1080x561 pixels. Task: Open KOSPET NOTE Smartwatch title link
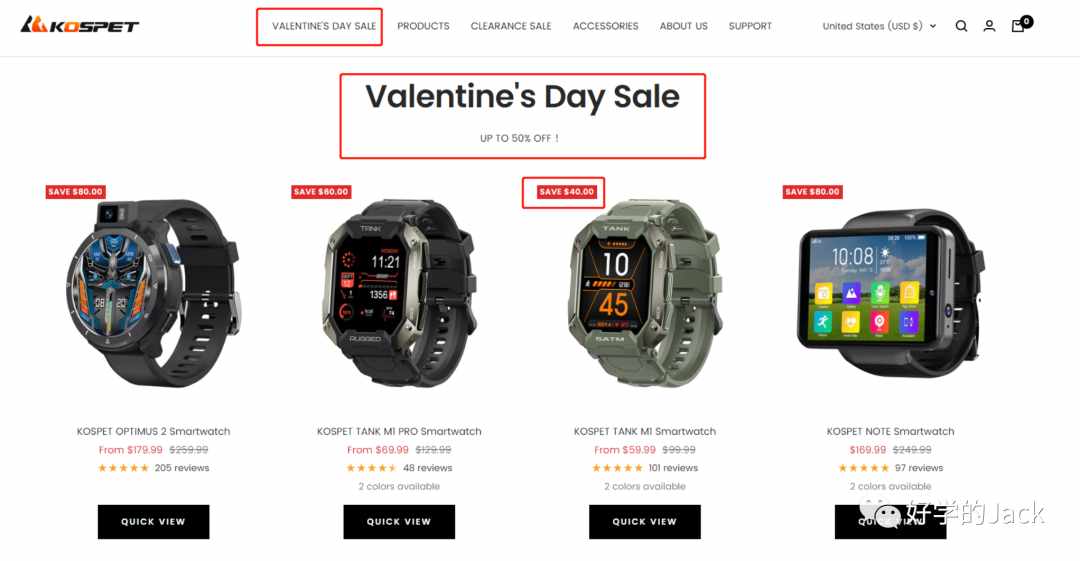coord(891,431)
